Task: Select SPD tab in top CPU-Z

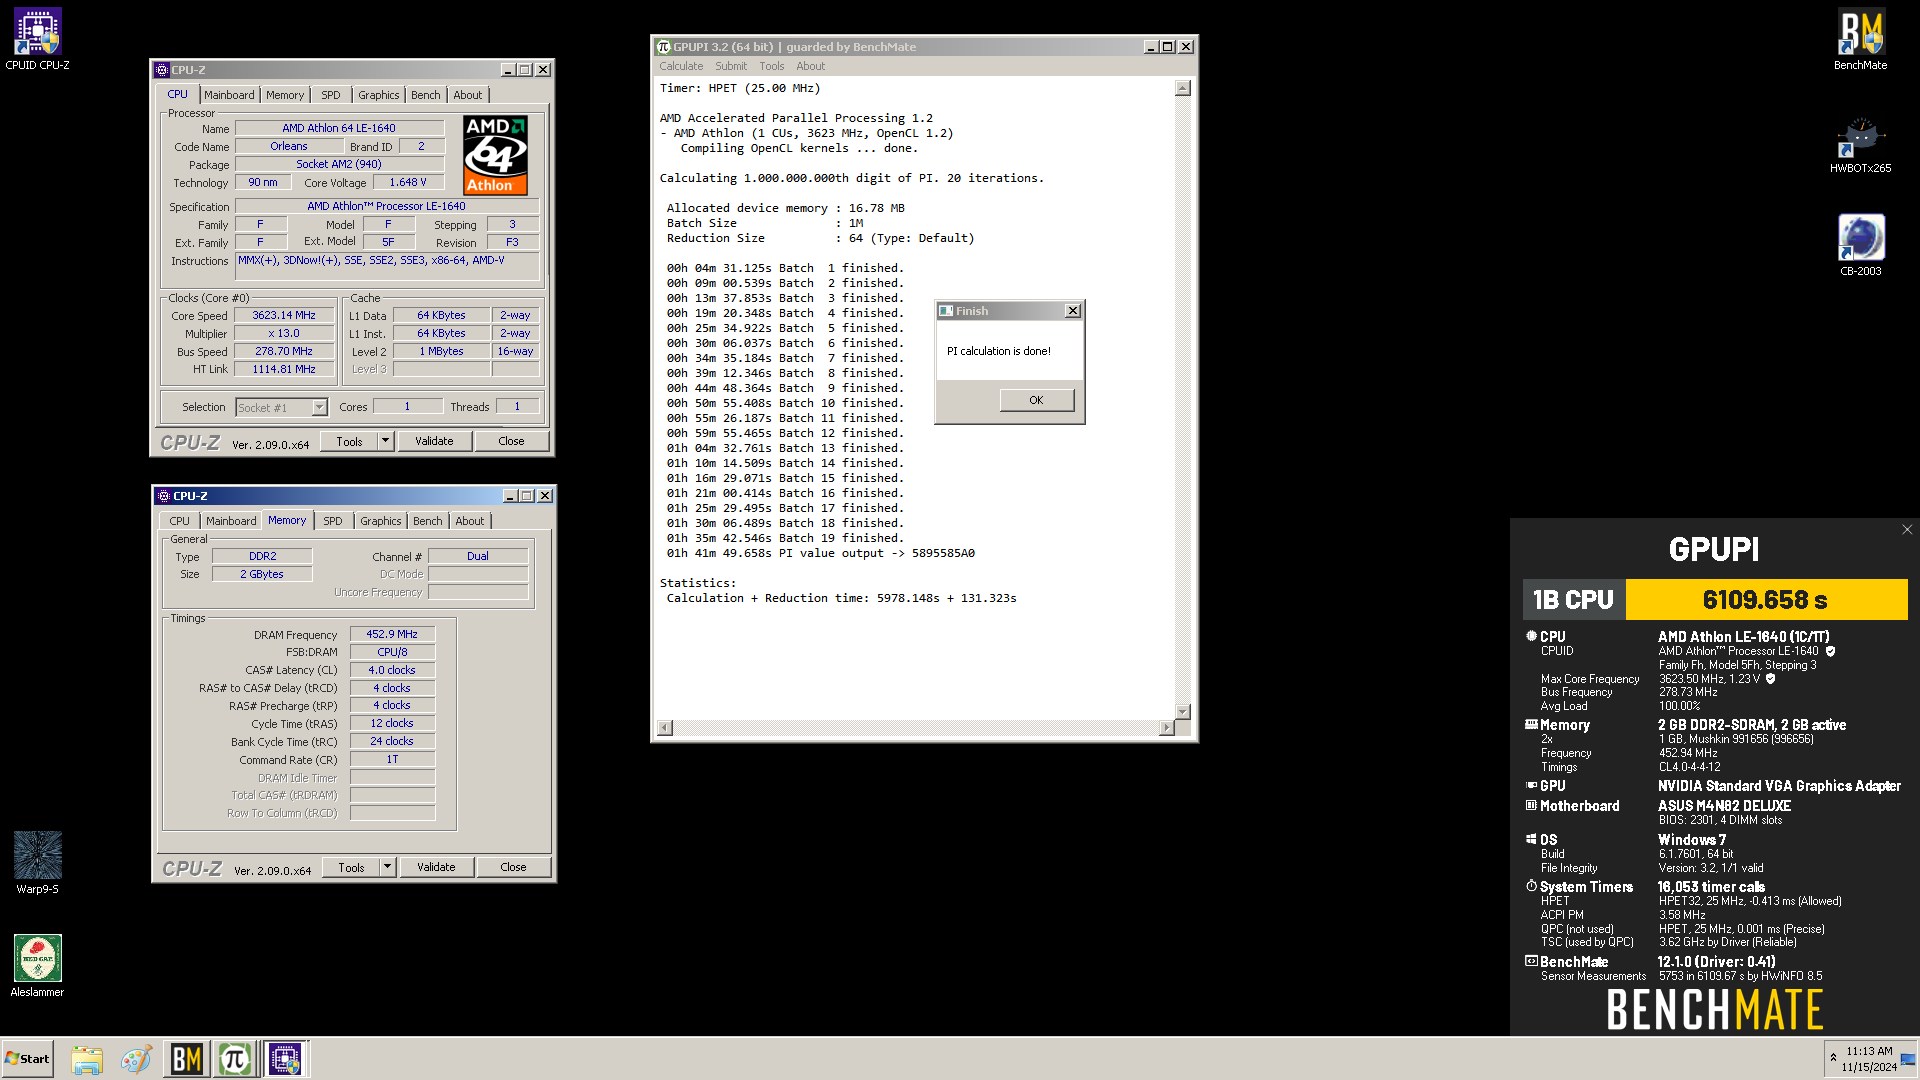Action: (331, 95)
